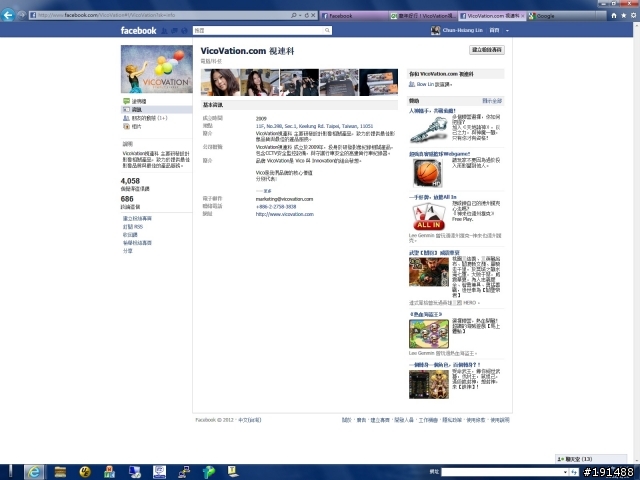Viewport: 640px width, 480px height.
Task: Open the file explorer taskbar icon
Action: point(60,472)
